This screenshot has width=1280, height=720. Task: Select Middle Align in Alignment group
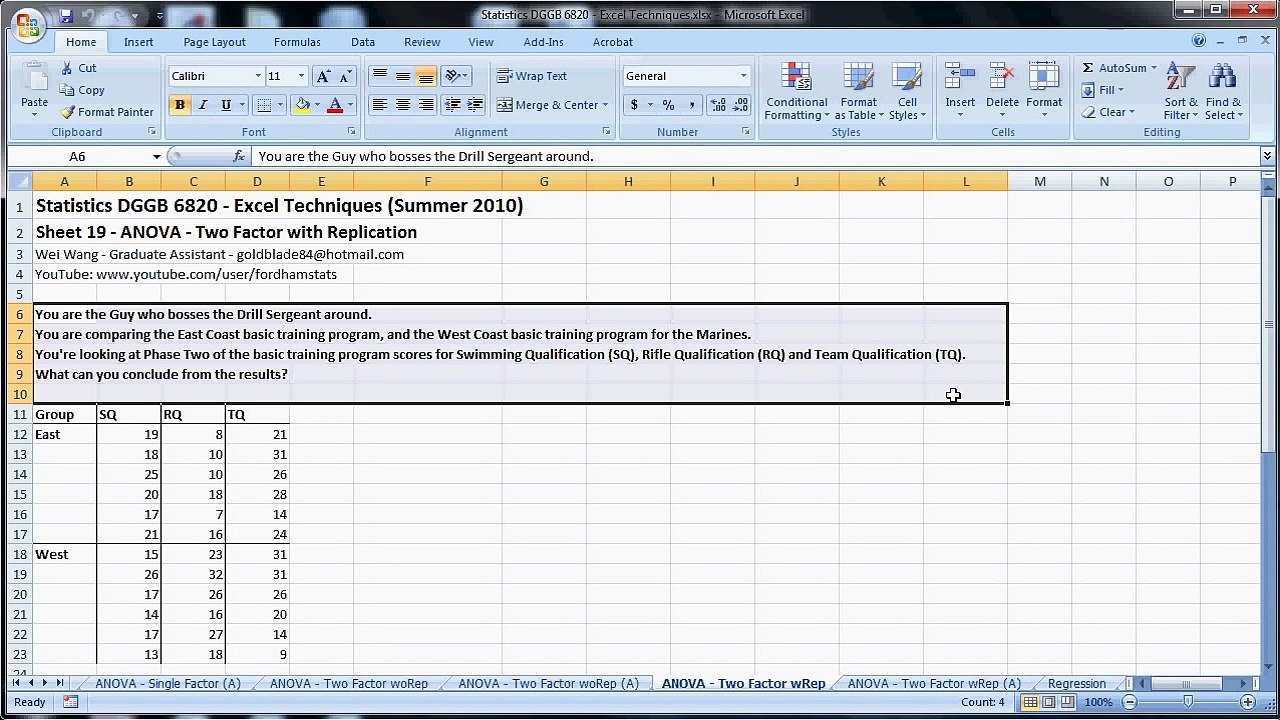click(403, 76)
